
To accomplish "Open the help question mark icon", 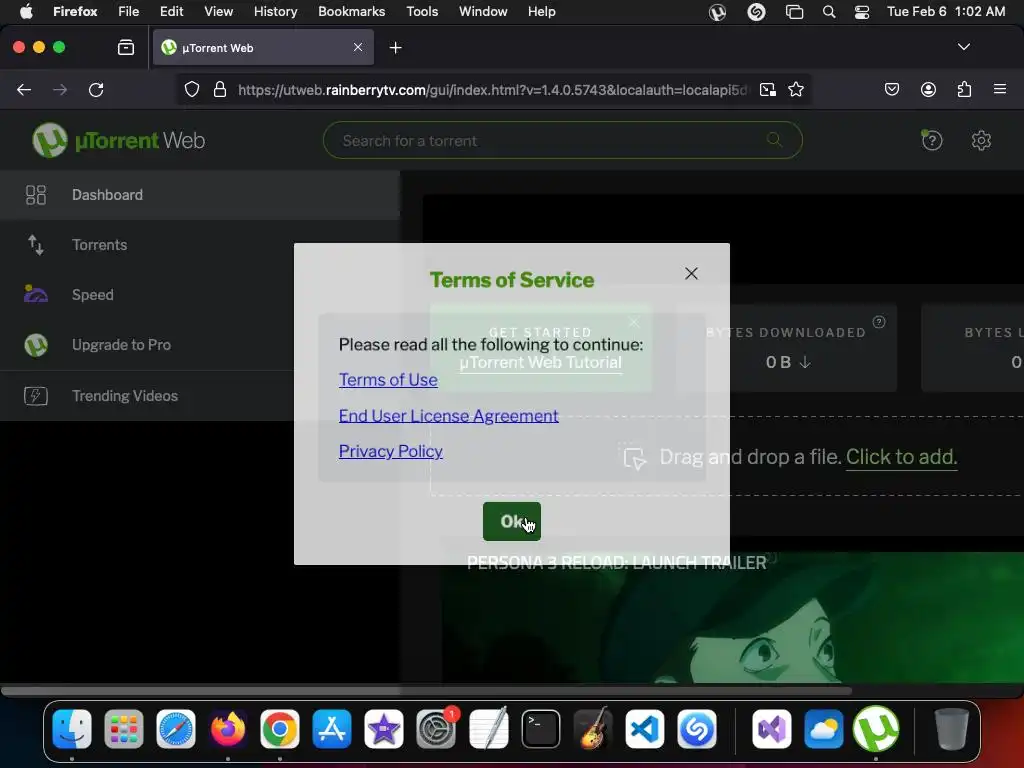I will point(932,140).
